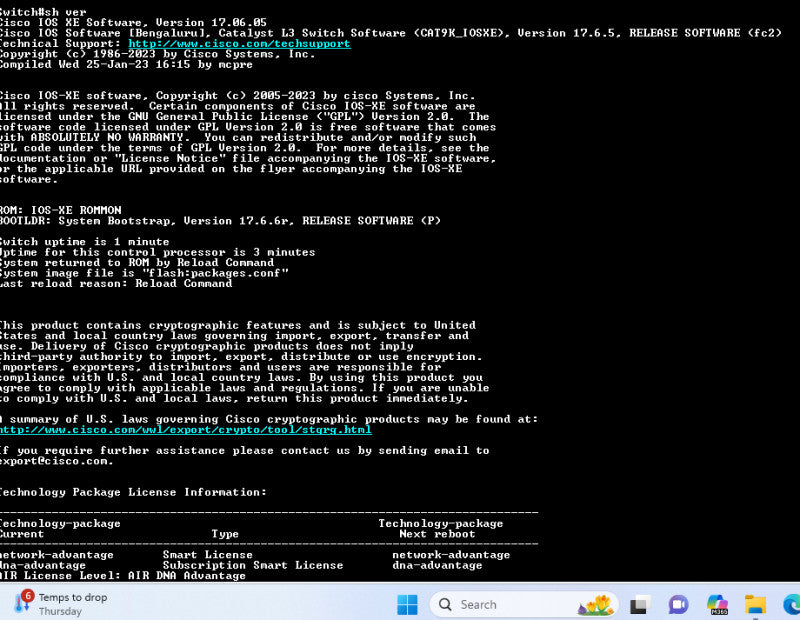Viewport: 800px width, 620px height.
Task: Click 'AIR License Level: AIR DNA Advantage'
Action: (122, 576)
